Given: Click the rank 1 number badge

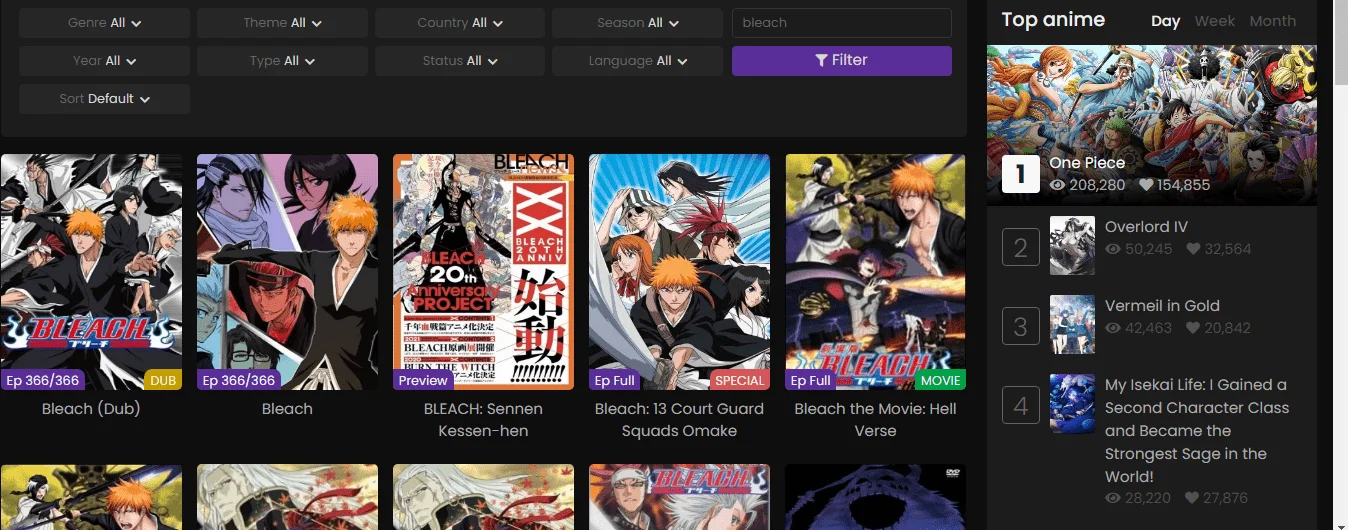Looking at the screenshot, I should (1020, 174).
